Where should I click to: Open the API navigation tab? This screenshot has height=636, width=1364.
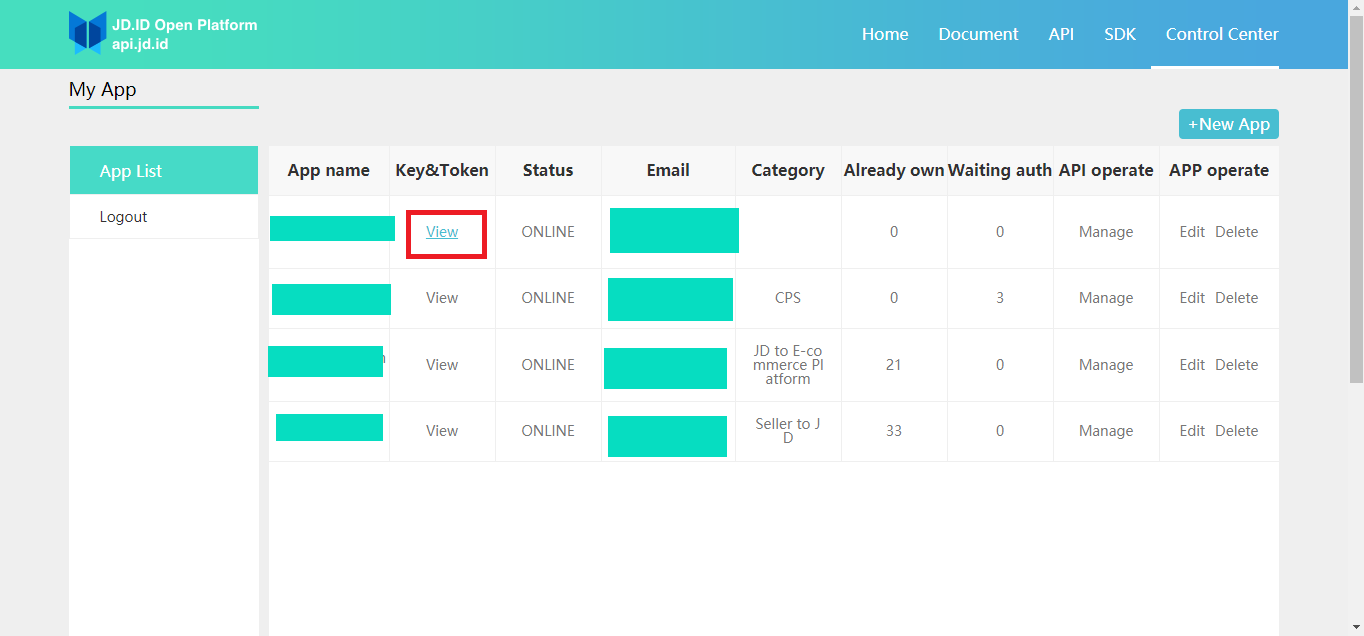click(1061, 34)
